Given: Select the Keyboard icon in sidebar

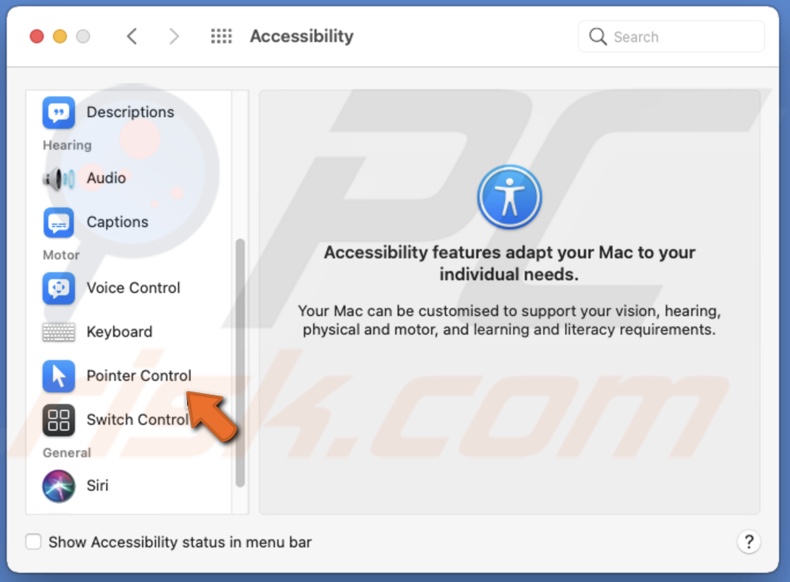Looking at the screenshot, I should (59, 332).
